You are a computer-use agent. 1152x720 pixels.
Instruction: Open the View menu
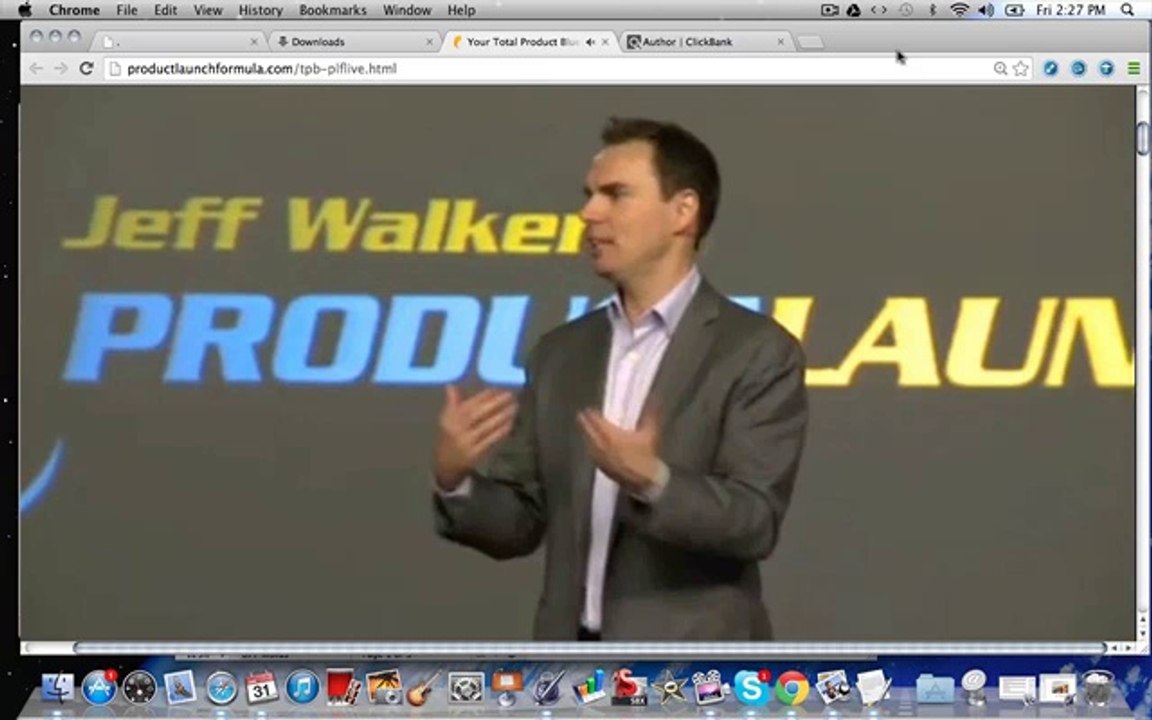[208, 10]
